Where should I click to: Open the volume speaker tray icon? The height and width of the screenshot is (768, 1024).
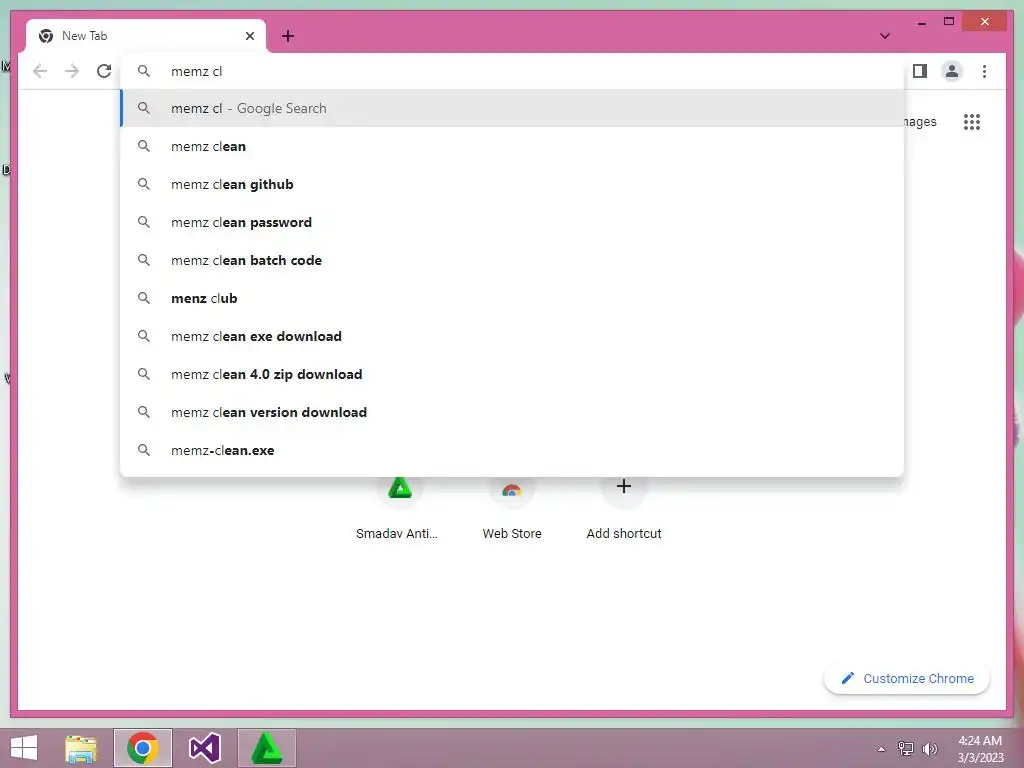point(930,749)
